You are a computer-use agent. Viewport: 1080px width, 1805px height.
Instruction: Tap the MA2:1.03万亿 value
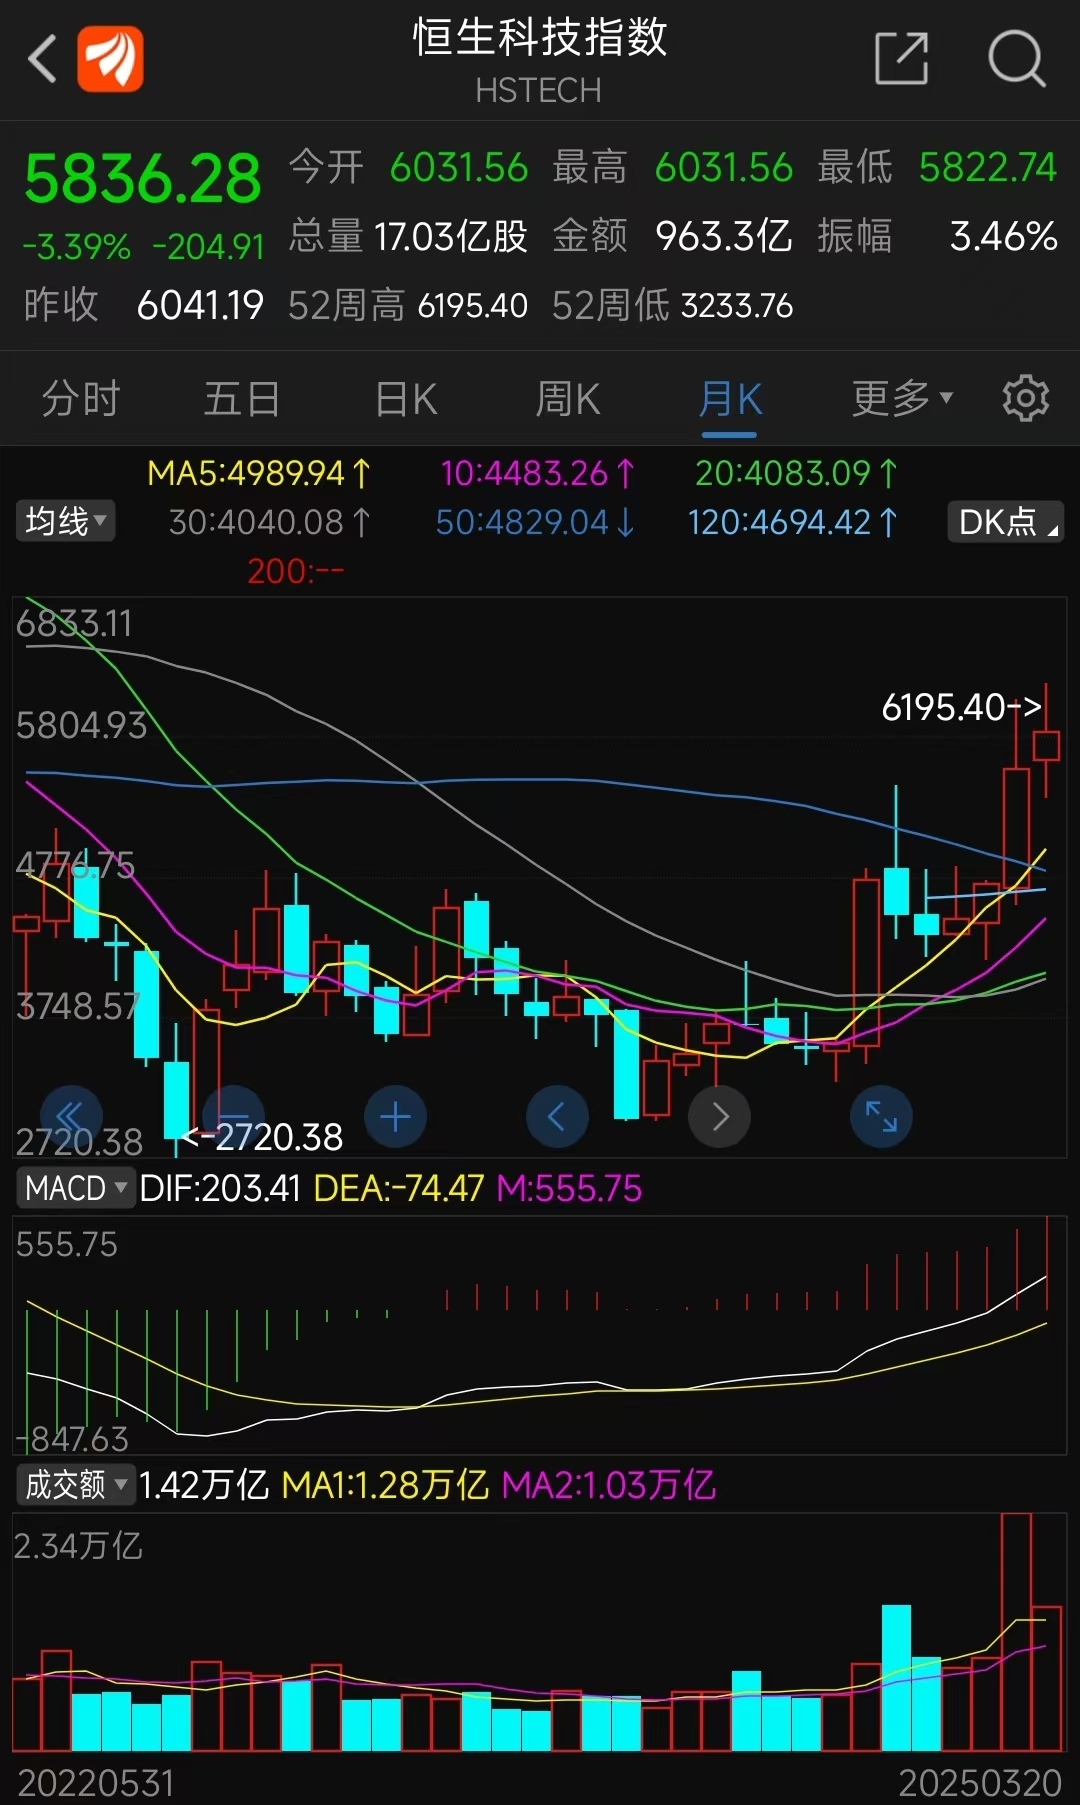click(608, 1485)
